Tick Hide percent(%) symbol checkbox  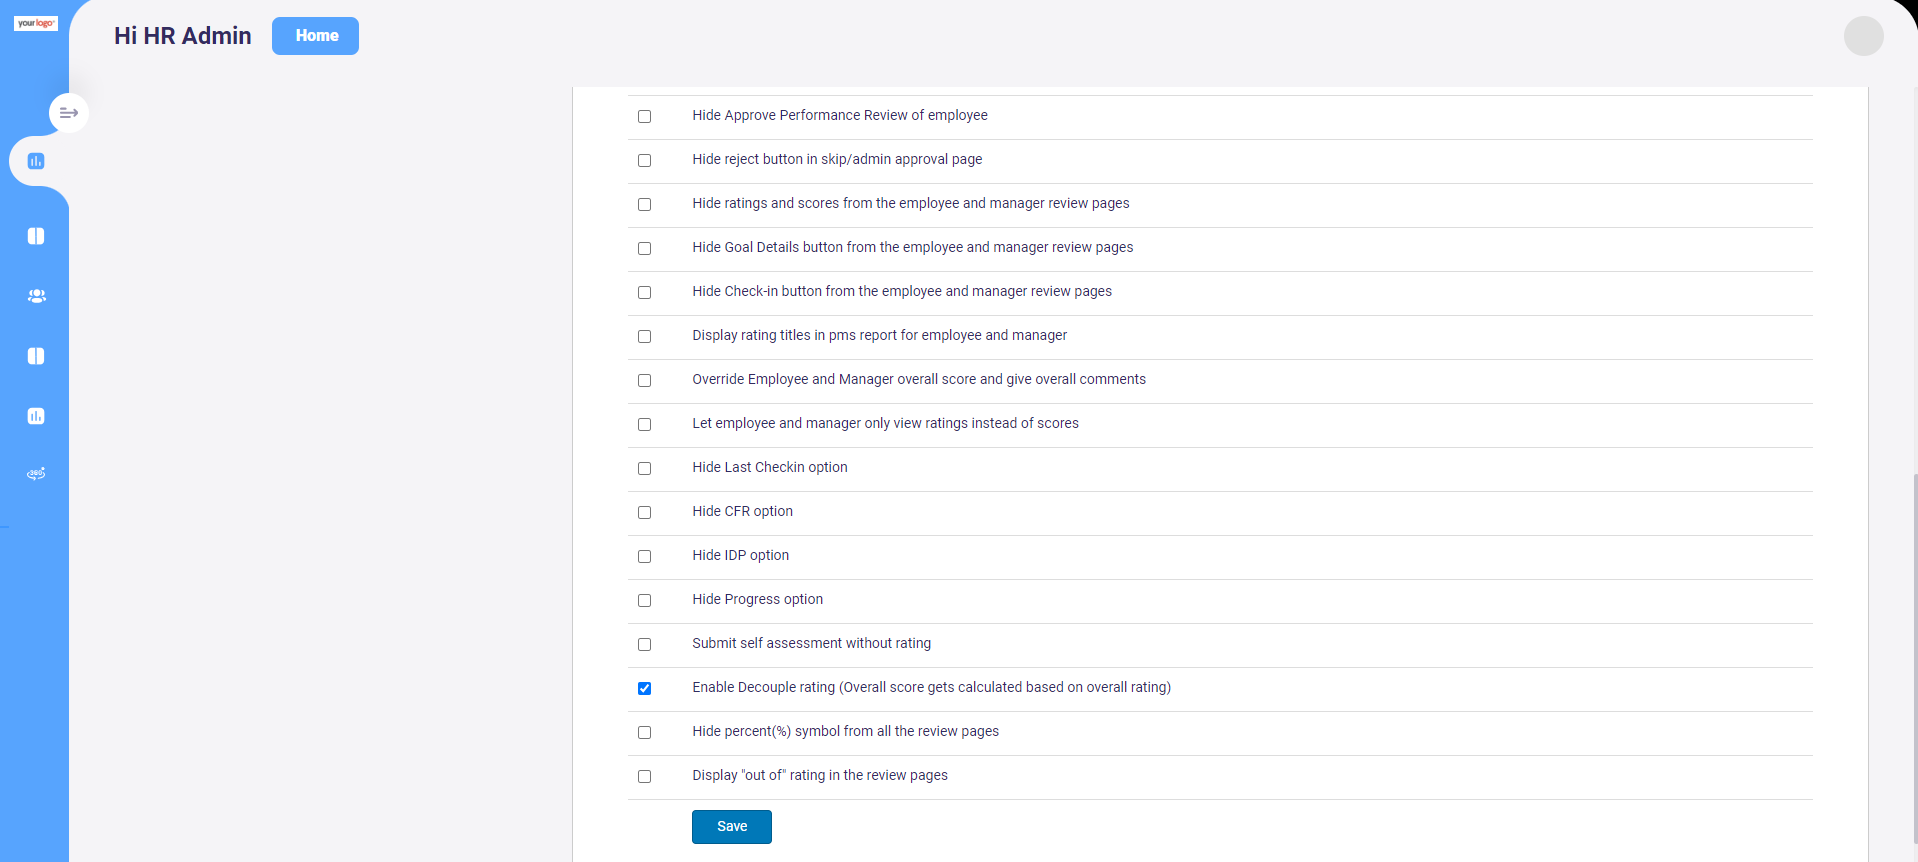point(644,733)
